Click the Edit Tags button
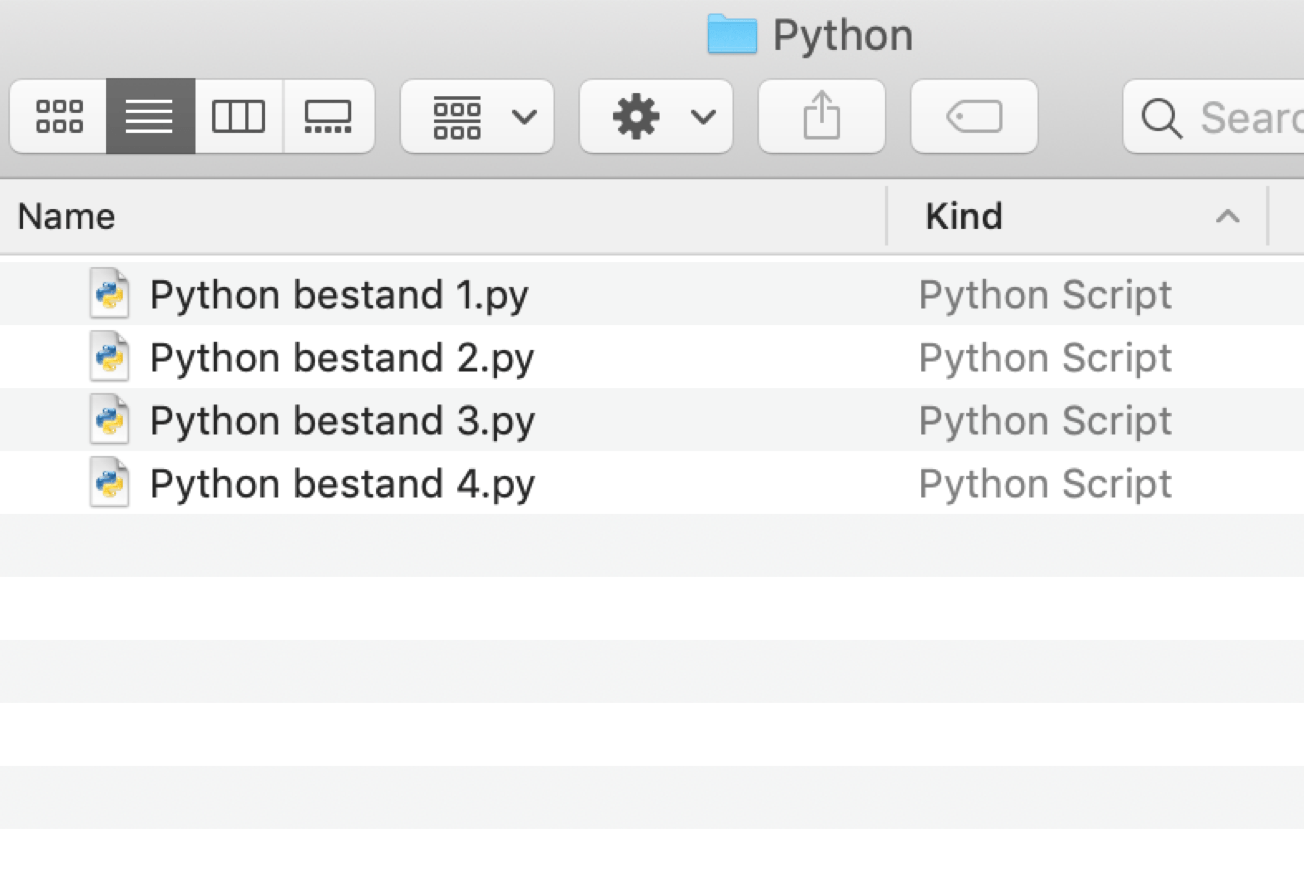This screenshot has height=878, width=1304. pos(974,117)
